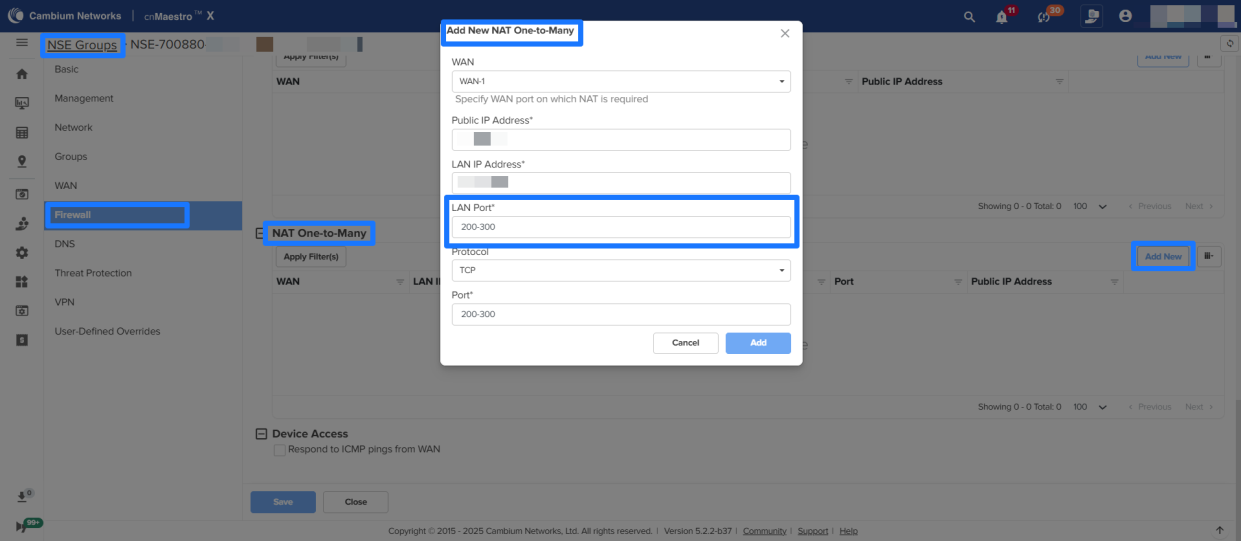The width and height of the screenshot is (1241, 541).
Task: Collapse the Device Access section
Action: [262, 434]
